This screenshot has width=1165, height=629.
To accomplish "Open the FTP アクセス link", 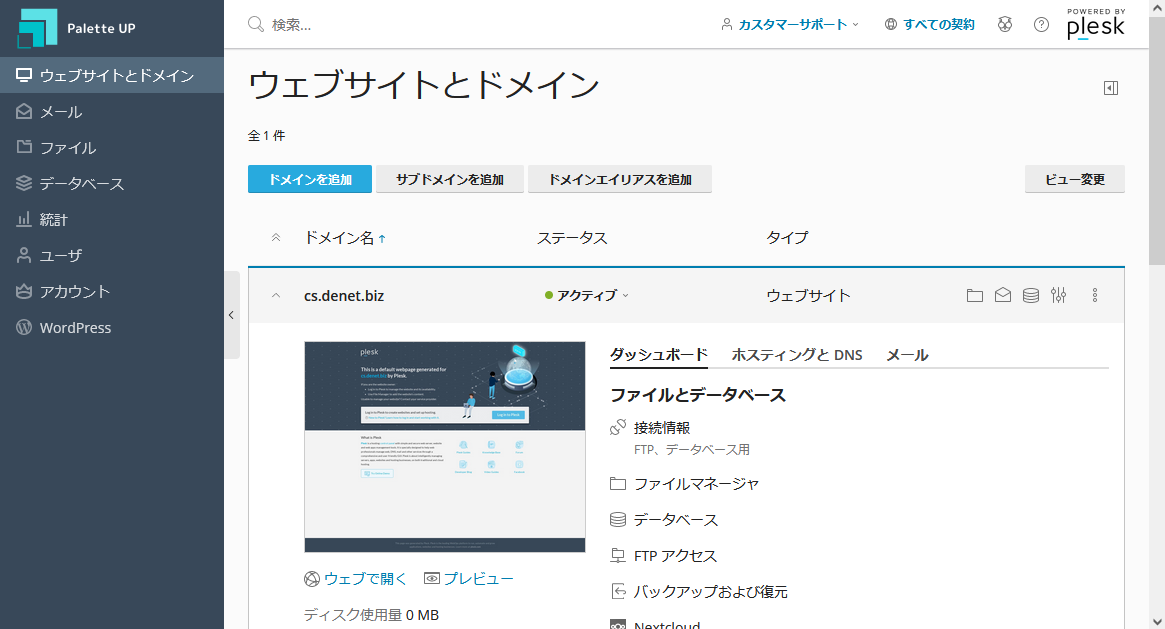I will tap(675, 555).
